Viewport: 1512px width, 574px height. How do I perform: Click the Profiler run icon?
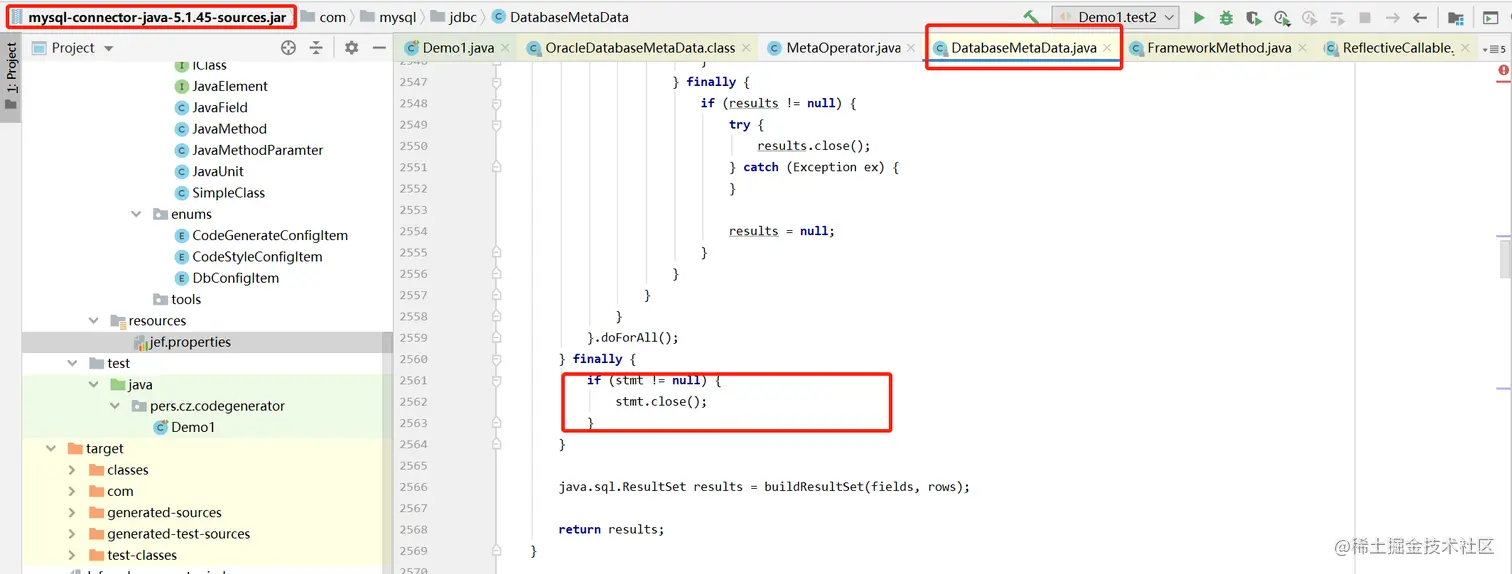click(x=1282, y=18)
